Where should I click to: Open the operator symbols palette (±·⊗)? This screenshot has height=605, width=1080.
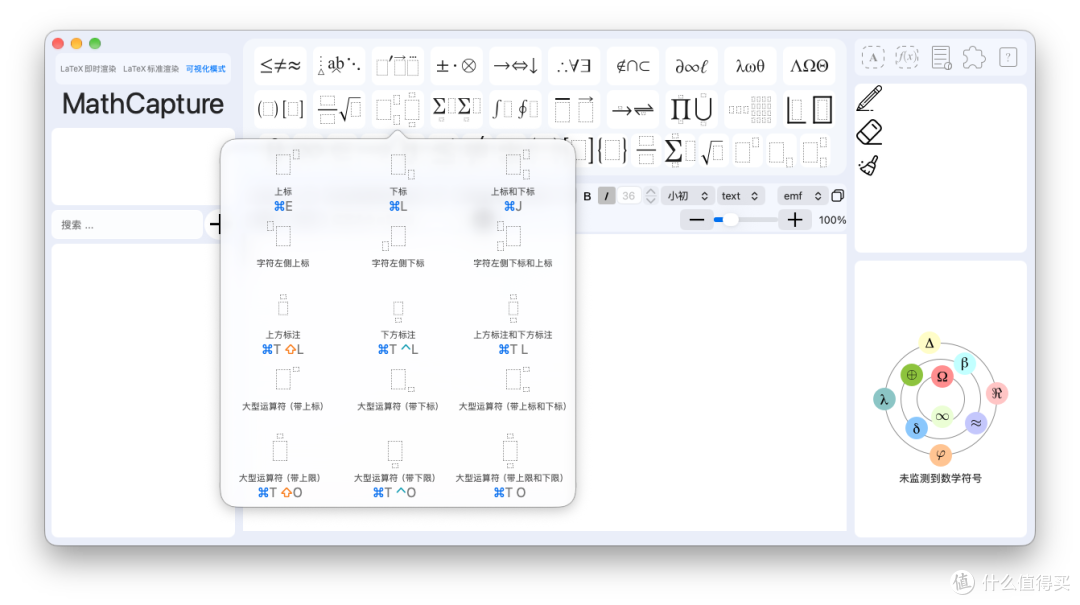456,66
